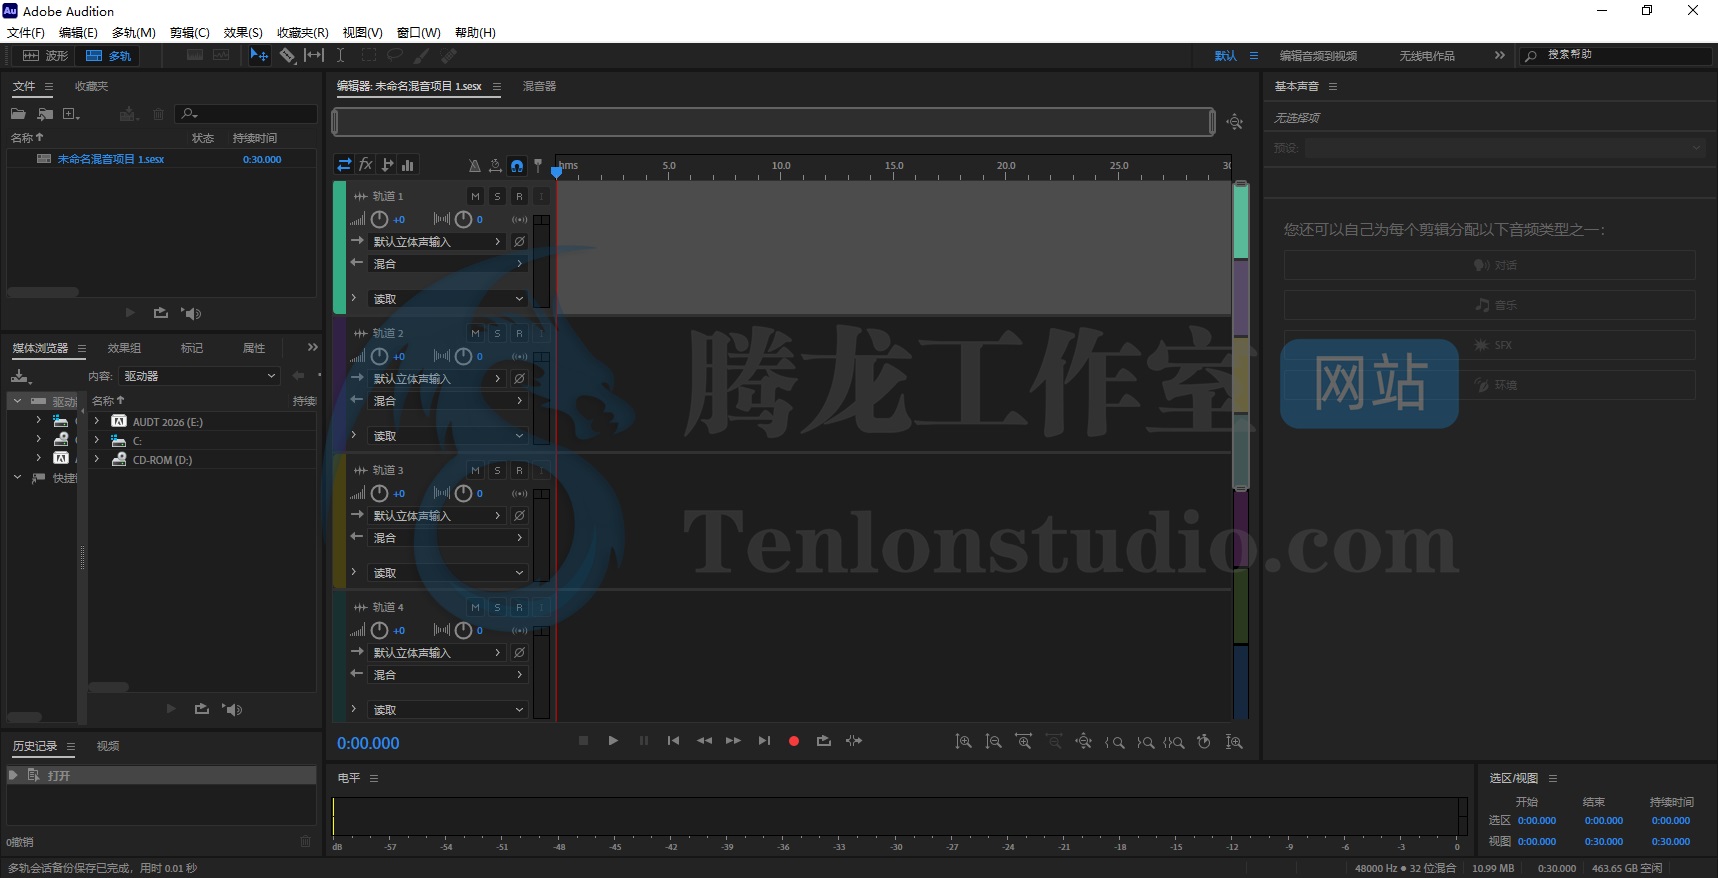Open the 读取 automation dropdown on track 1
The width and height of the screenshot is (1718, 878).
coord(448,299)
